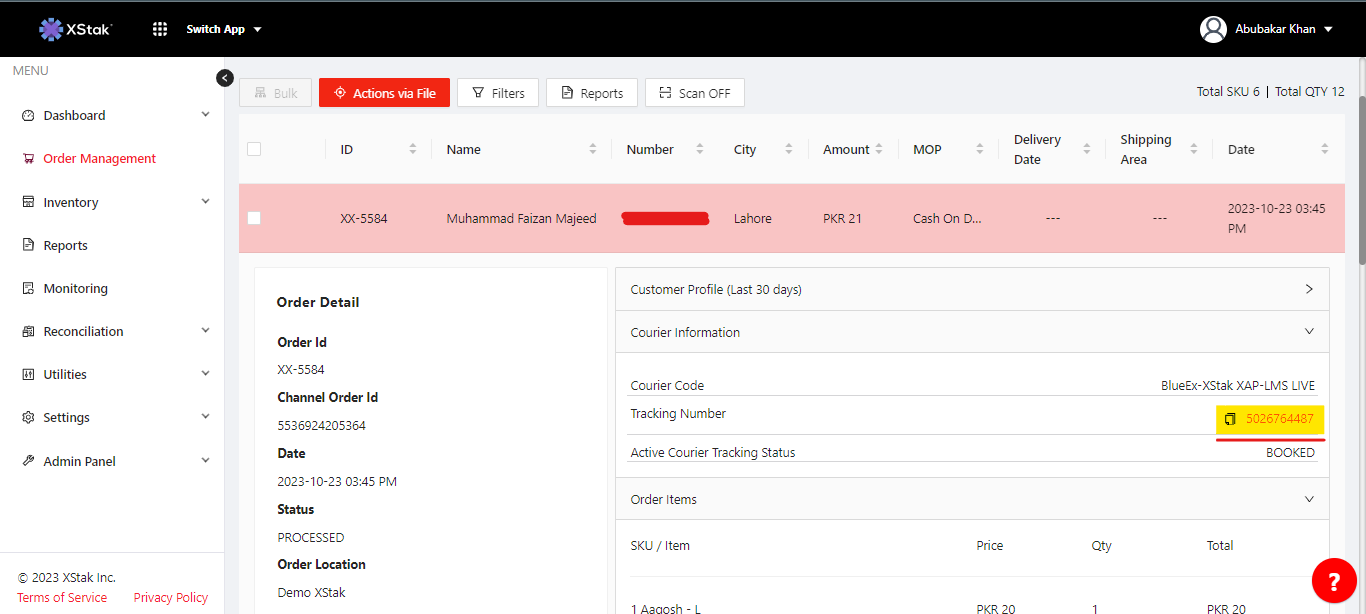
Task: Click the ID column sort icon
Action: (x=412, y=149)
